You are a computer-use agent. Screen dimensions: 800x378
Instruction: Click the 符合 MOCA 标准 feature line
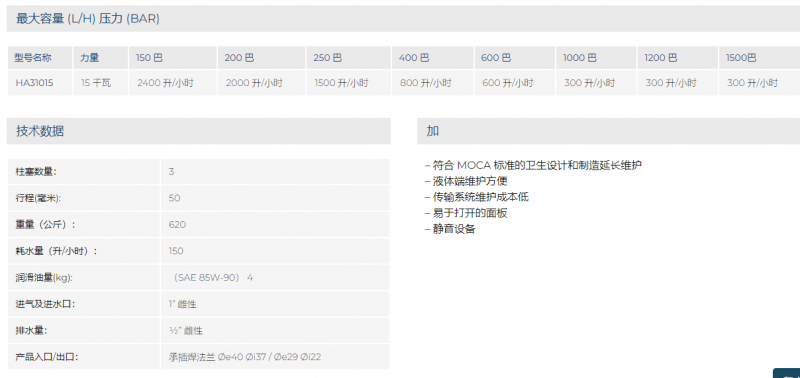pos(533,165)
